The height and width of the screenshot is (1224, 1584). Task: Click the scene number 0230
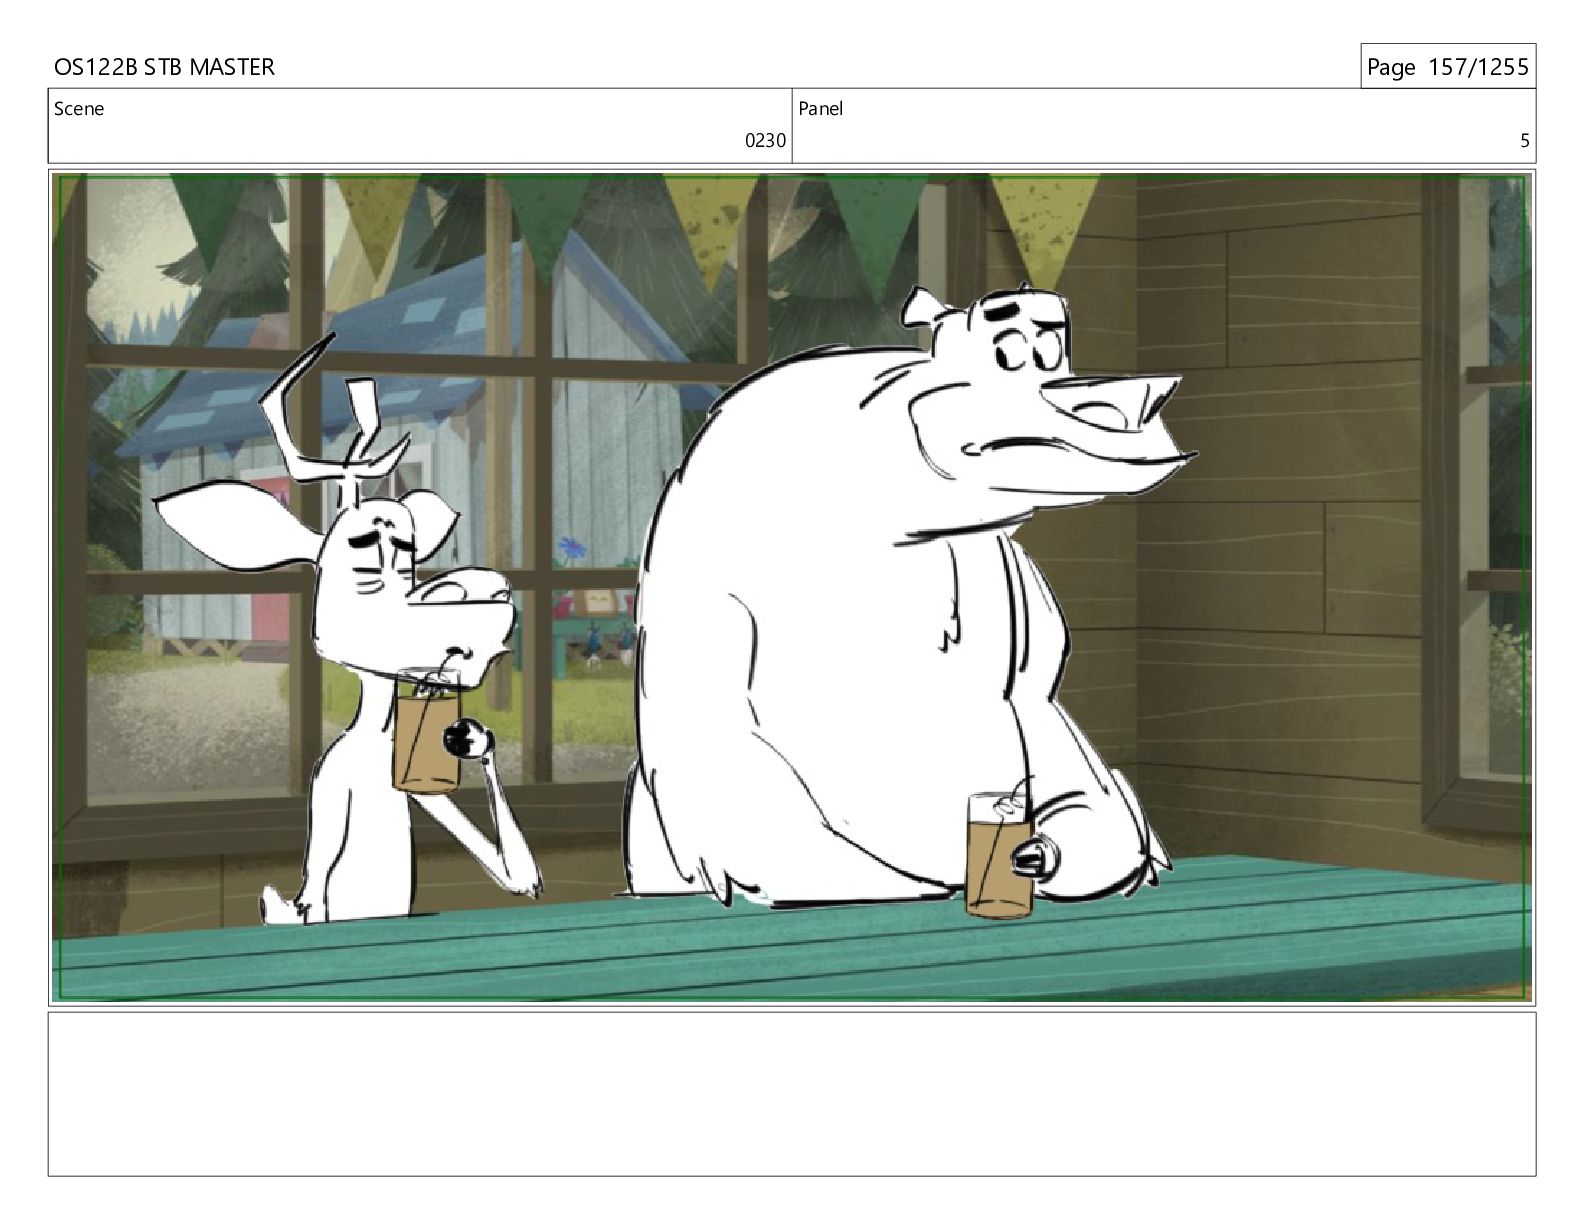coord(765,141)
